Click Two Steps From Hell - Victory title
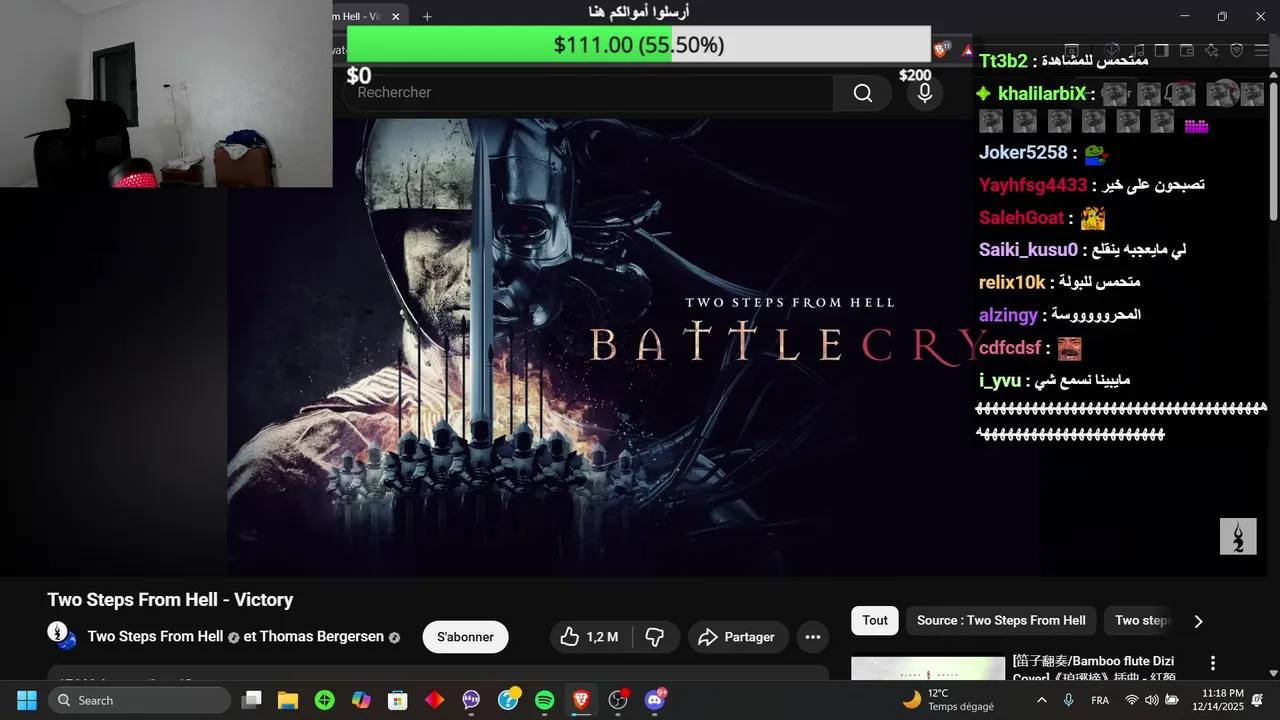Image resolution: width=1280 pixels, height=720 pixels. (x=170, y=600)
